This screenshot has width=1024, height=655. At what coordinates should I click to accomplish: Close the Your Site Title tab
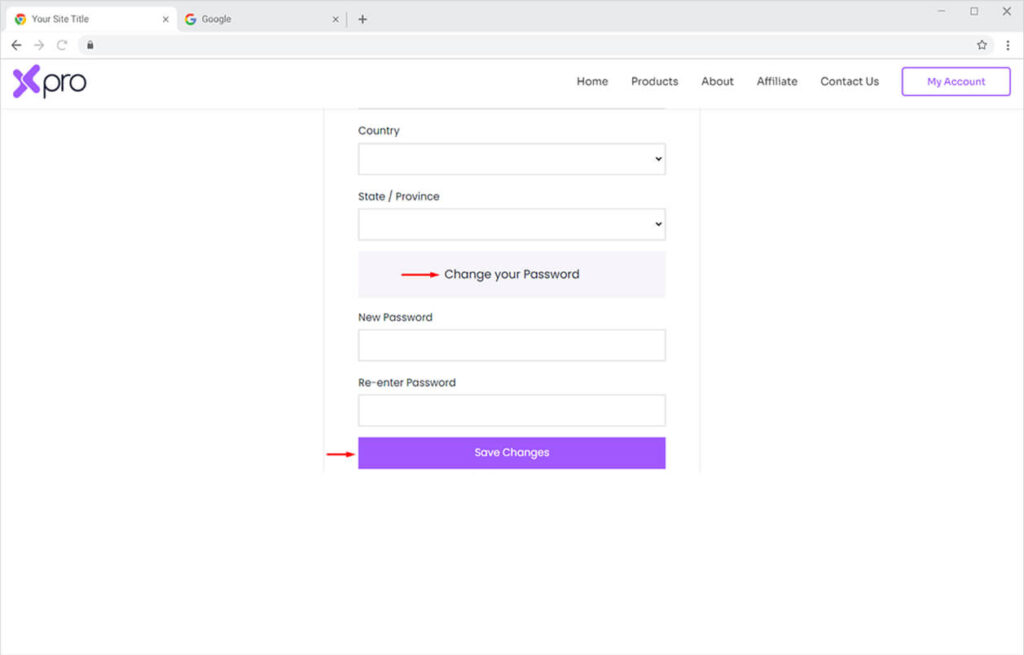coord(166,19)
